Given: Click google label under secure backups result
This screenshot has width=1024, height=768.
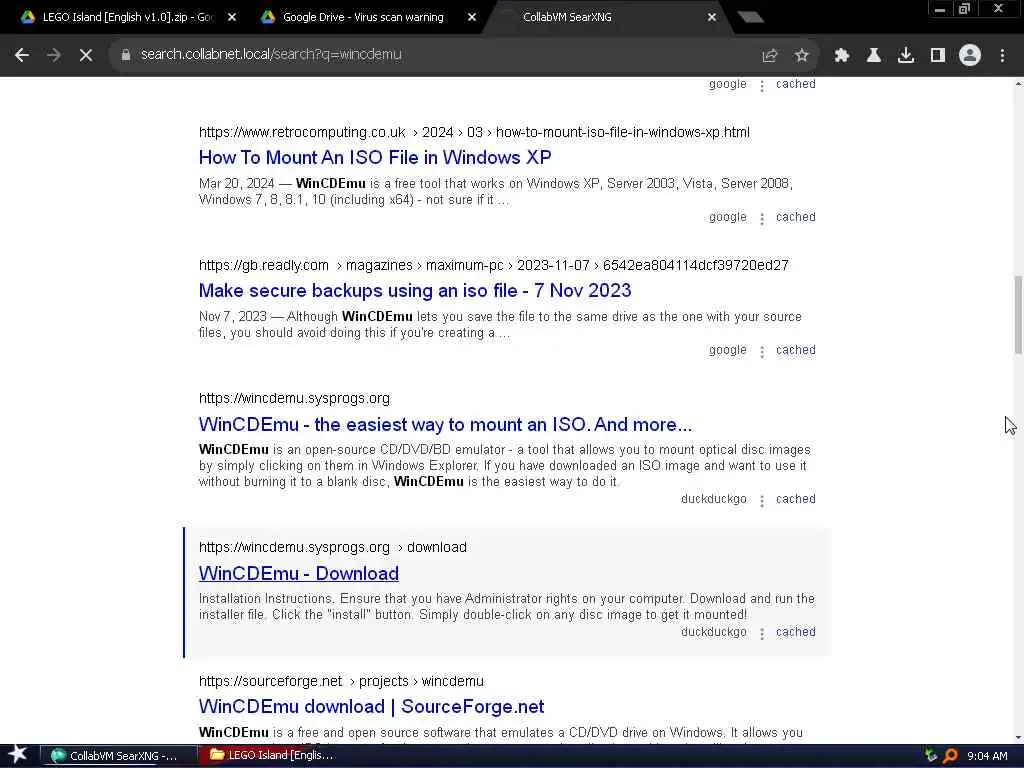Looking at the screenshot, I should 728,350.
